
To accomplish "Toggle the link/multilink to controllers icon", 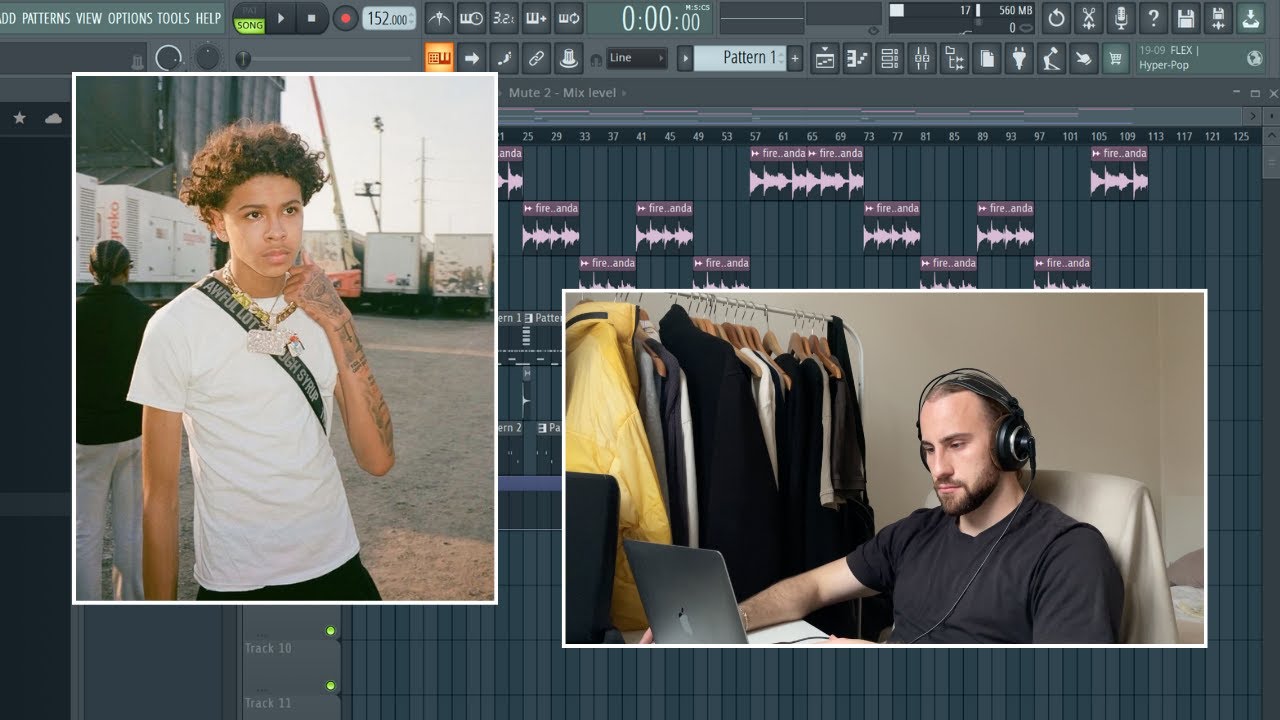I will (x=536, y=58).
